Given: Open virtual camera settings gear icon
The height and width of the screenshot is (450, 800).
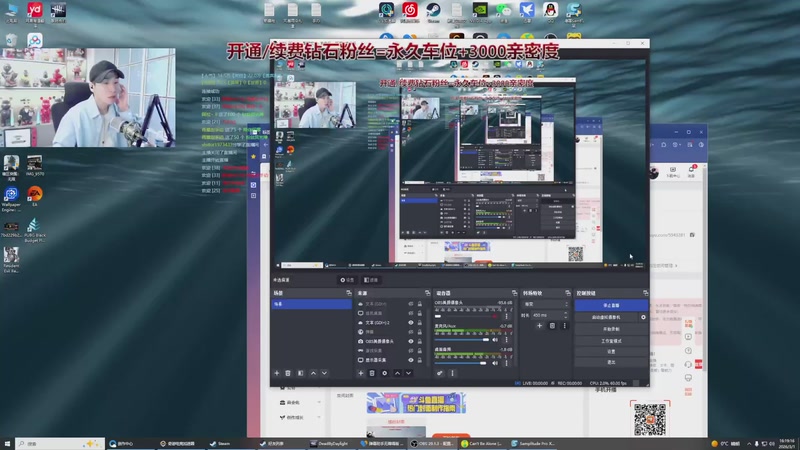Looking at the screenshot, I should (x=643, y=317).
